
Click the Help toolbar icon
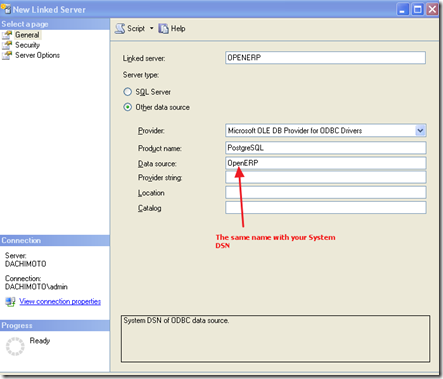click(163, 29)
